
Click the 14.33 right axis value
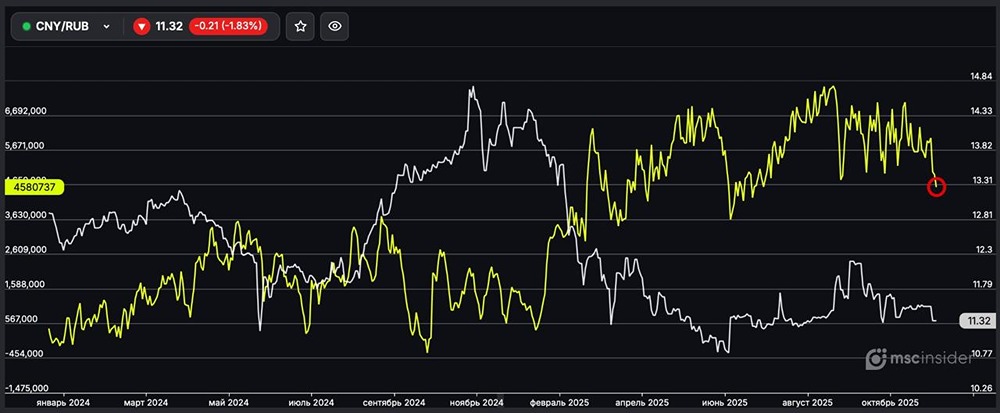pos(981,111)
